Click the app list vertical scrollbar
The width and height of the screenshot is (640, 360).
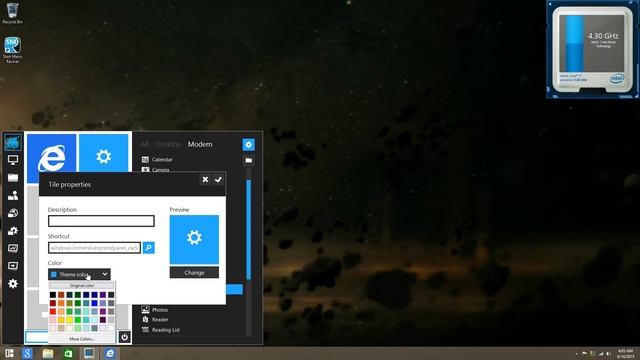pos(249,229)
